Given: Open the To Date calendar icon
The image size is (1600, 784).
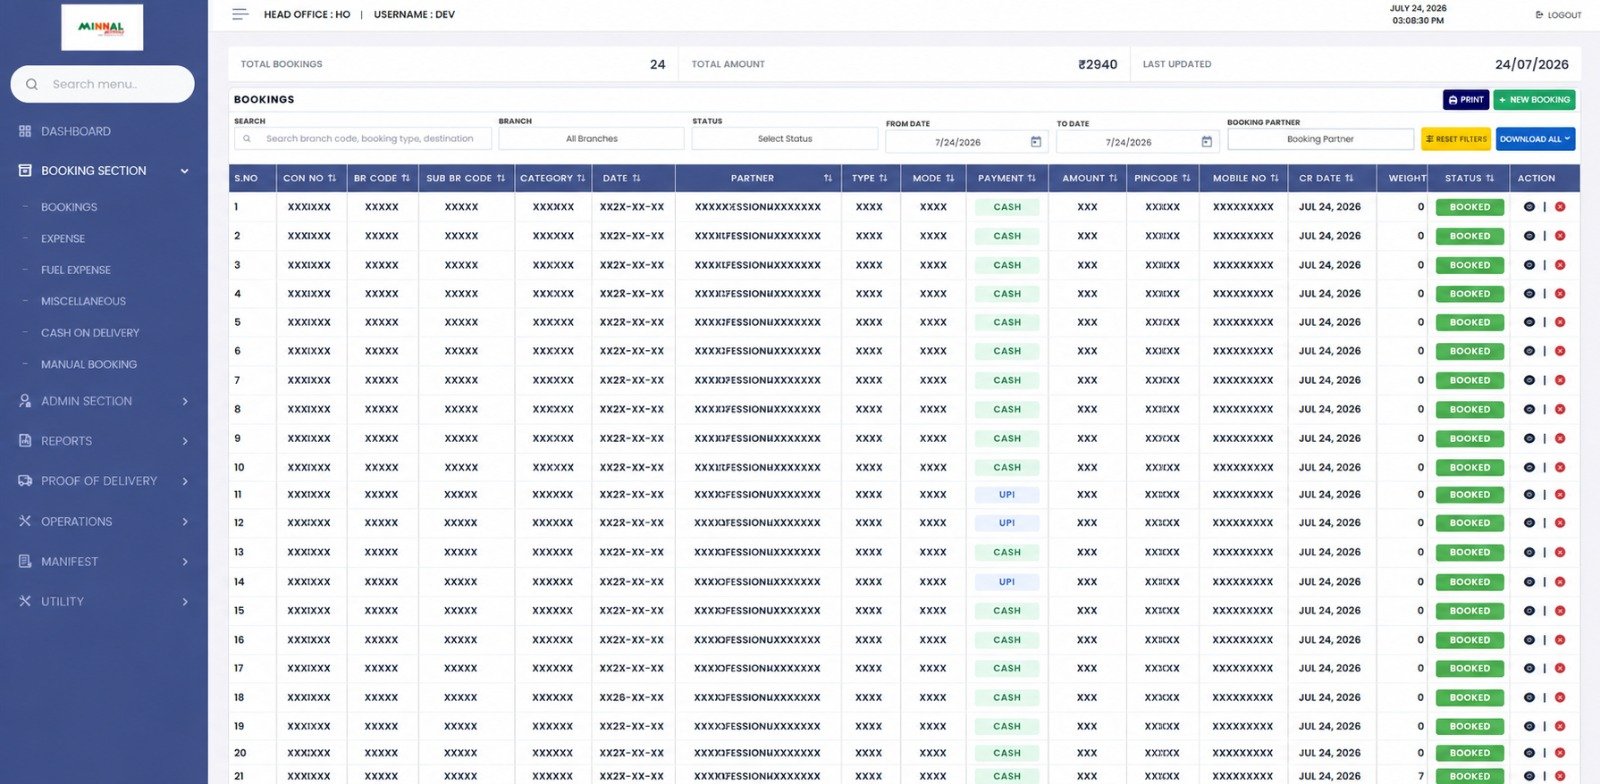Looking at the screenshot, I should (1207, 142).
